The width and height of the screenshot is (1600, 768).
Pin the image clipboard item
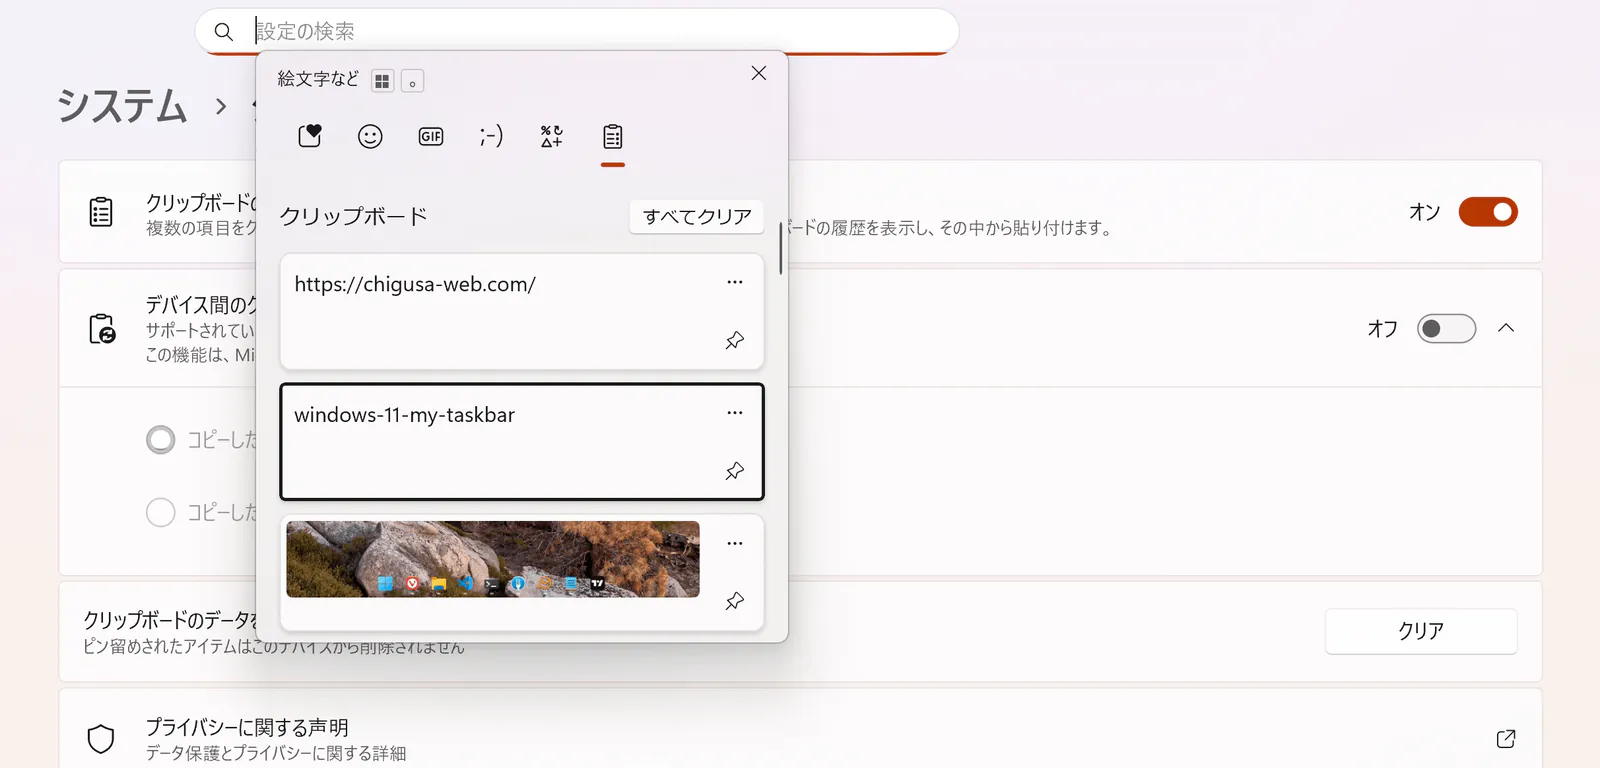735,601
